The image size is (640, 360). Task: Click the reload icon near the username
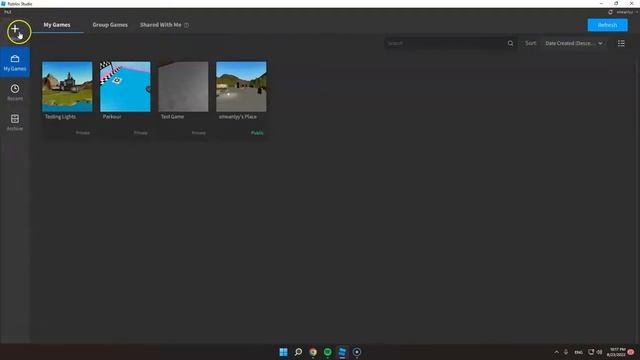coord(610,12)
